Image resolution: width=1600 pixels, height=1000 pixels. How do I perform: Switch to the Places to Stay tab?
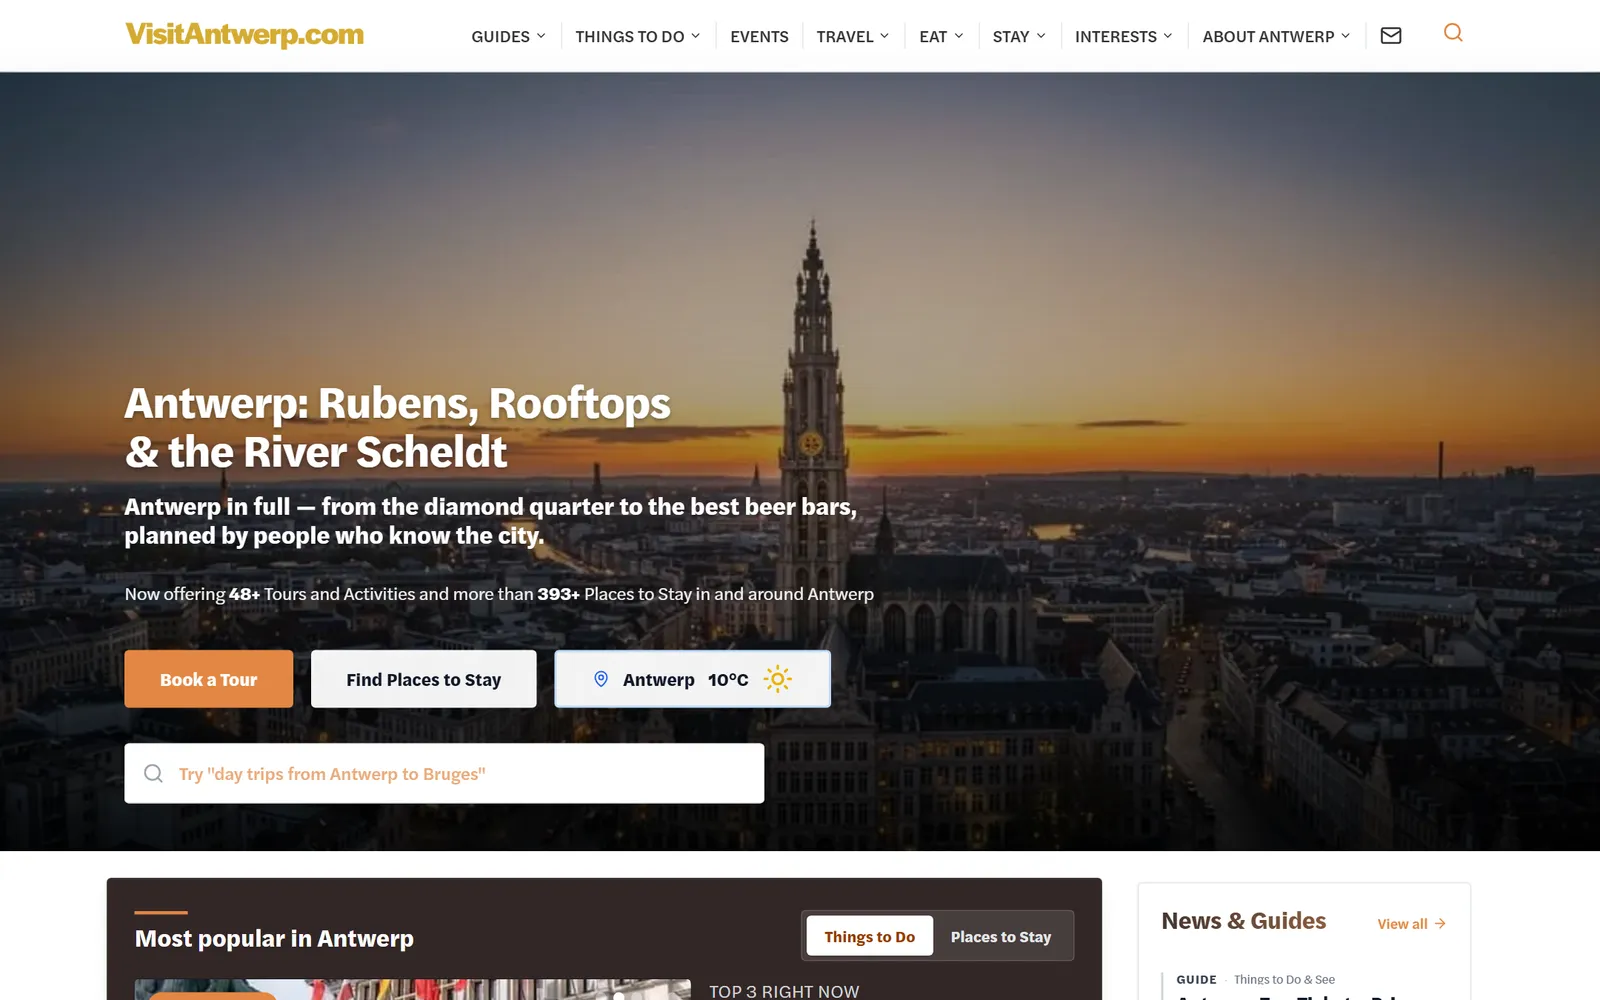[1001, 936]
